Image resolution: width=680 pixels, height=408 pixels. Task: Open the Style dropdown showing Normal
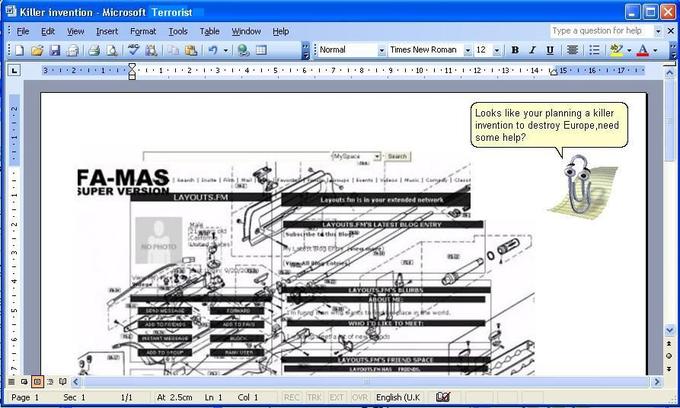(382, 50)
